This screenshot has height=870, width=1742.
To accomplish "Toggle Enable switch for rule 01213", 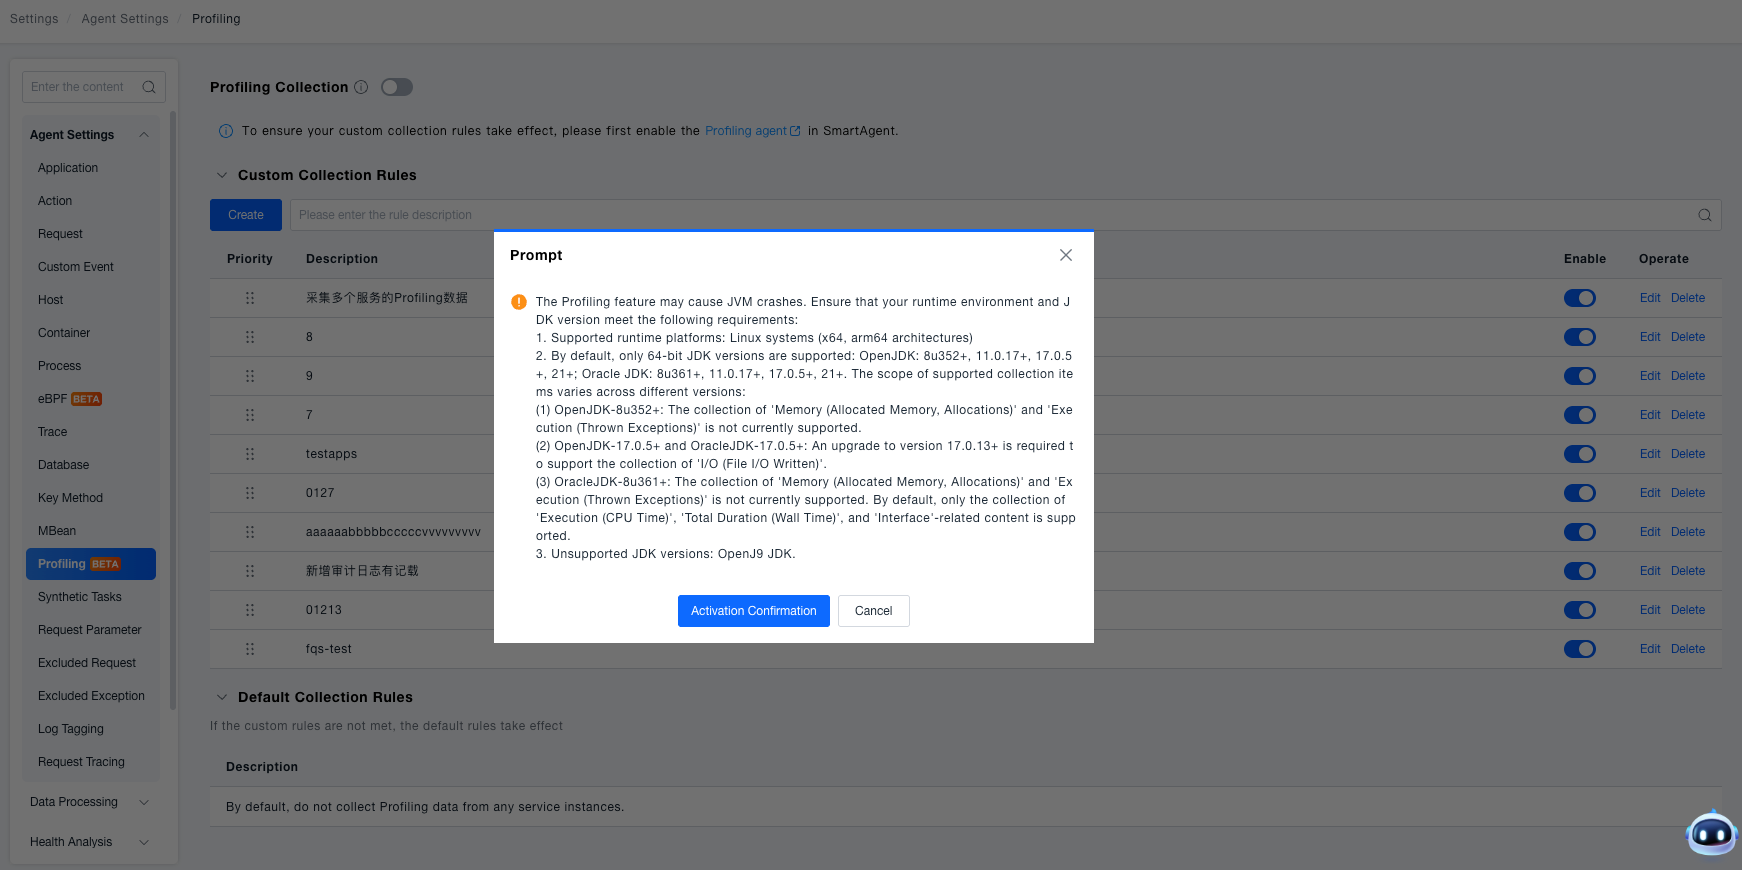I will click(x=1580, y=610).
